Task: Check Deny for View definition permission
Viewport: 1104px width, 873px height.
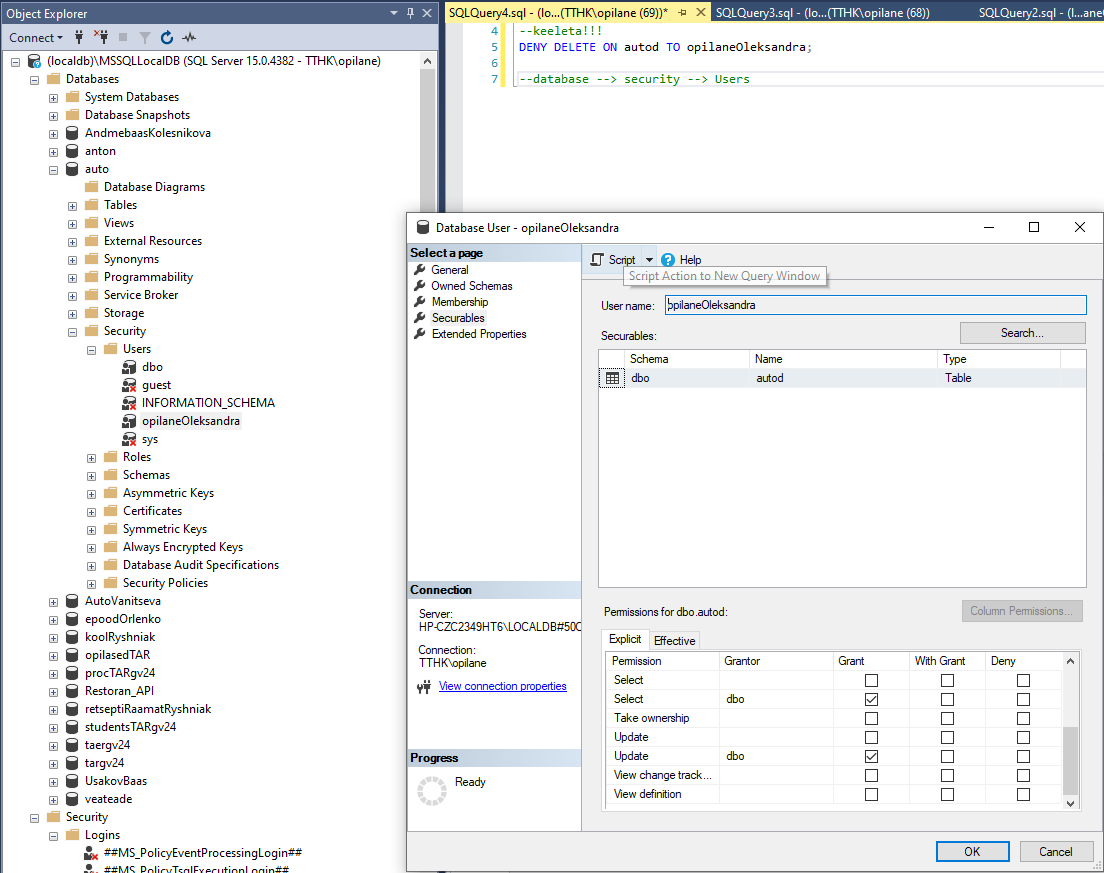Action: click(1023, 794)
